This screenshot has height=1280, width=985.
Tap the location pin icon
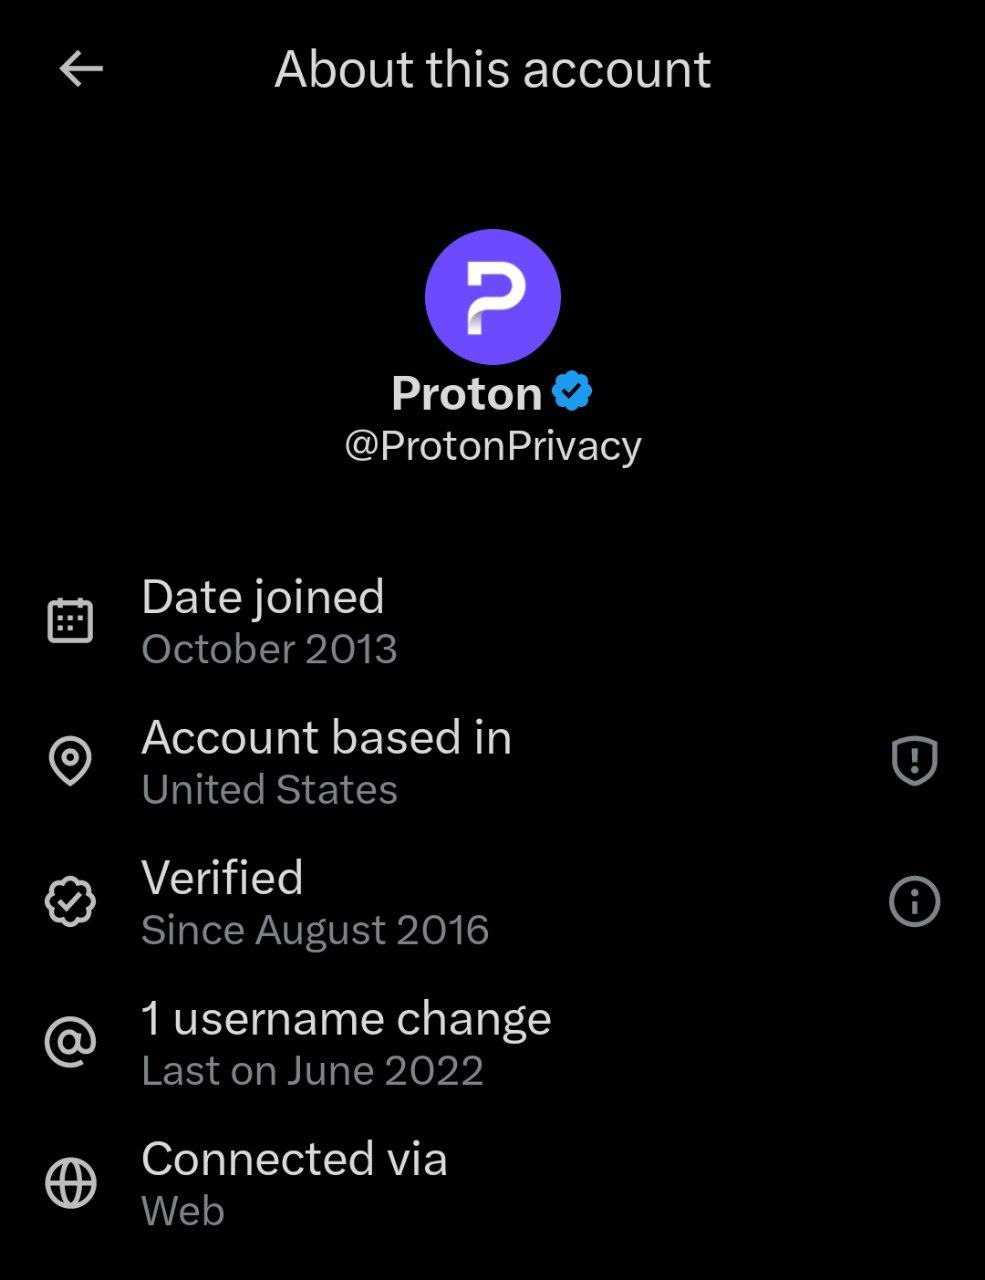pos(70,762)
